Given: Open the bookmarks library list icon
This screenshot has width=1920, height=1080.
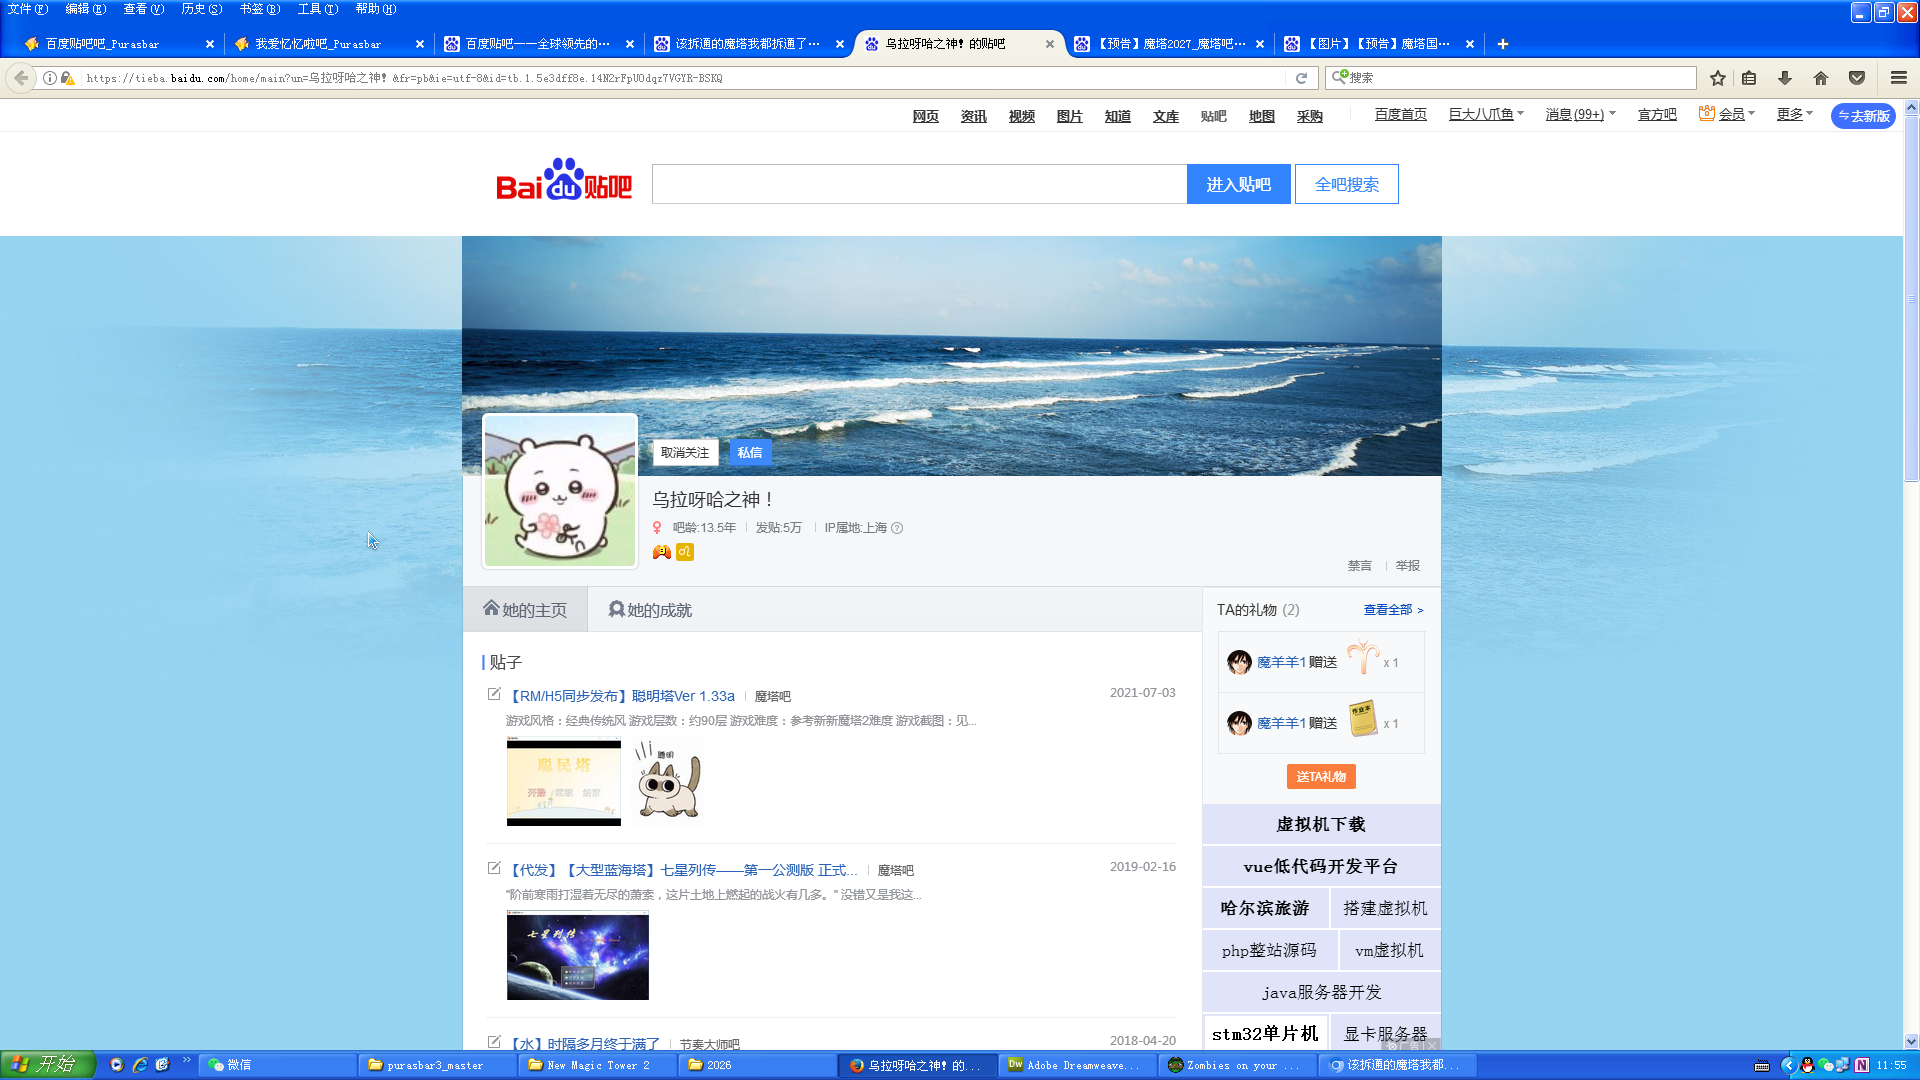Looking at the screenshot, I should (1749, 78).
